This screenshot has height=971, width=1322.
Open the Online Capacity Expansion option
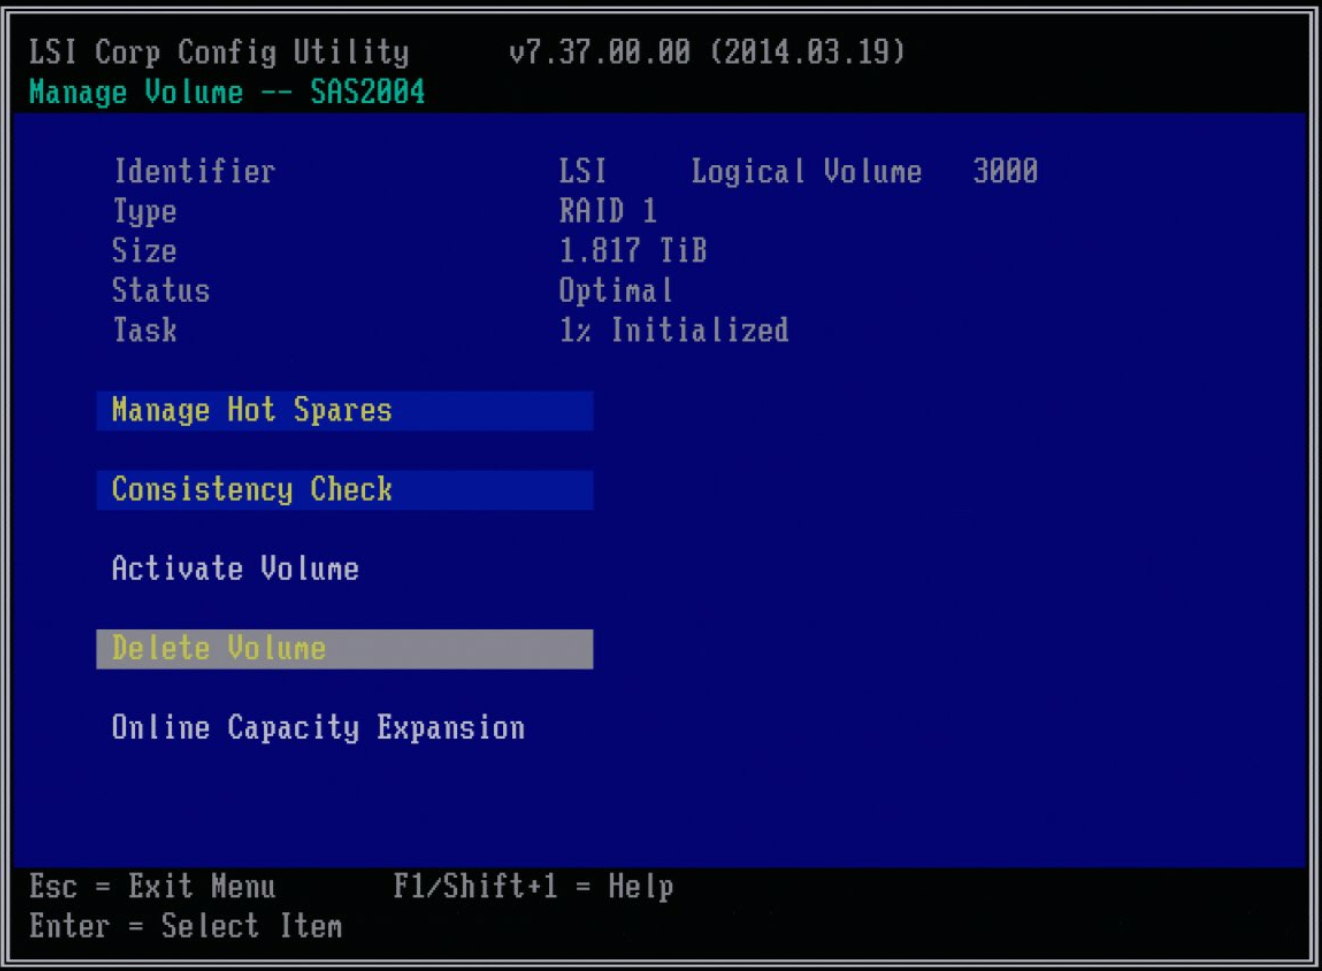(x=318, y=728)
